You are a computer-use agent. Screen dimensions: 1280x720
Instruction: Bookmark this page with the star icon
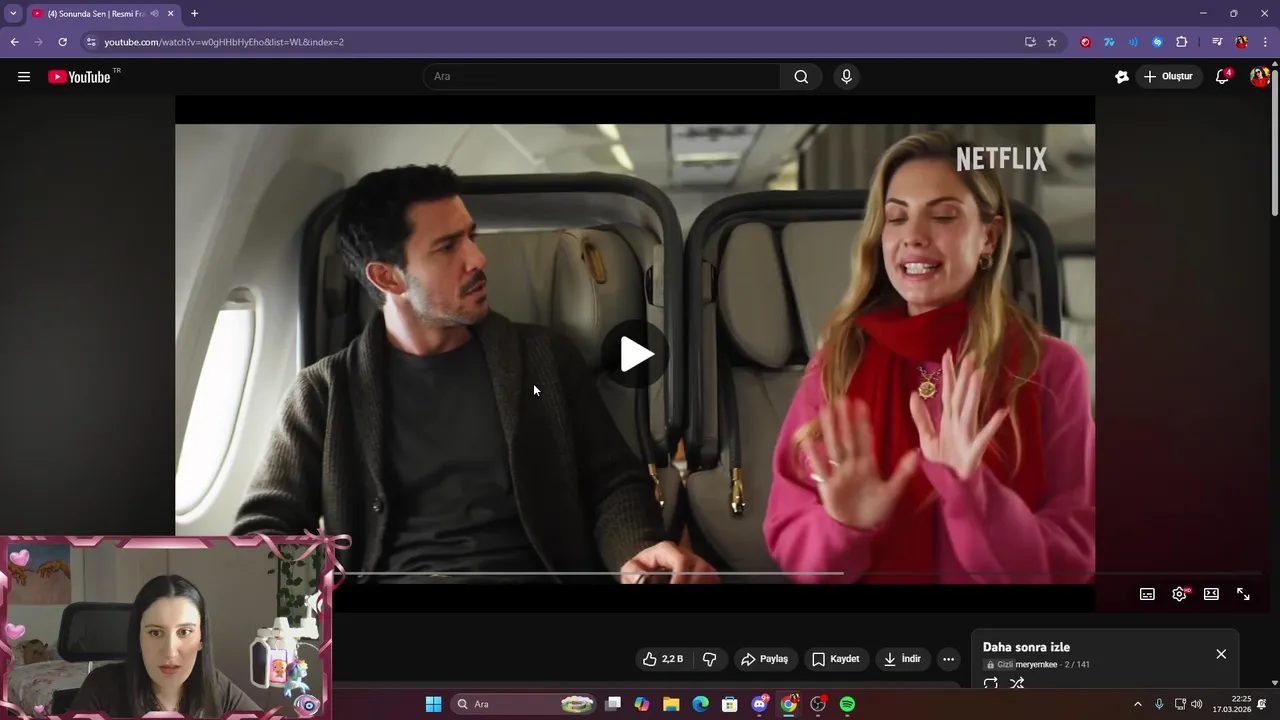[1052, 42]
